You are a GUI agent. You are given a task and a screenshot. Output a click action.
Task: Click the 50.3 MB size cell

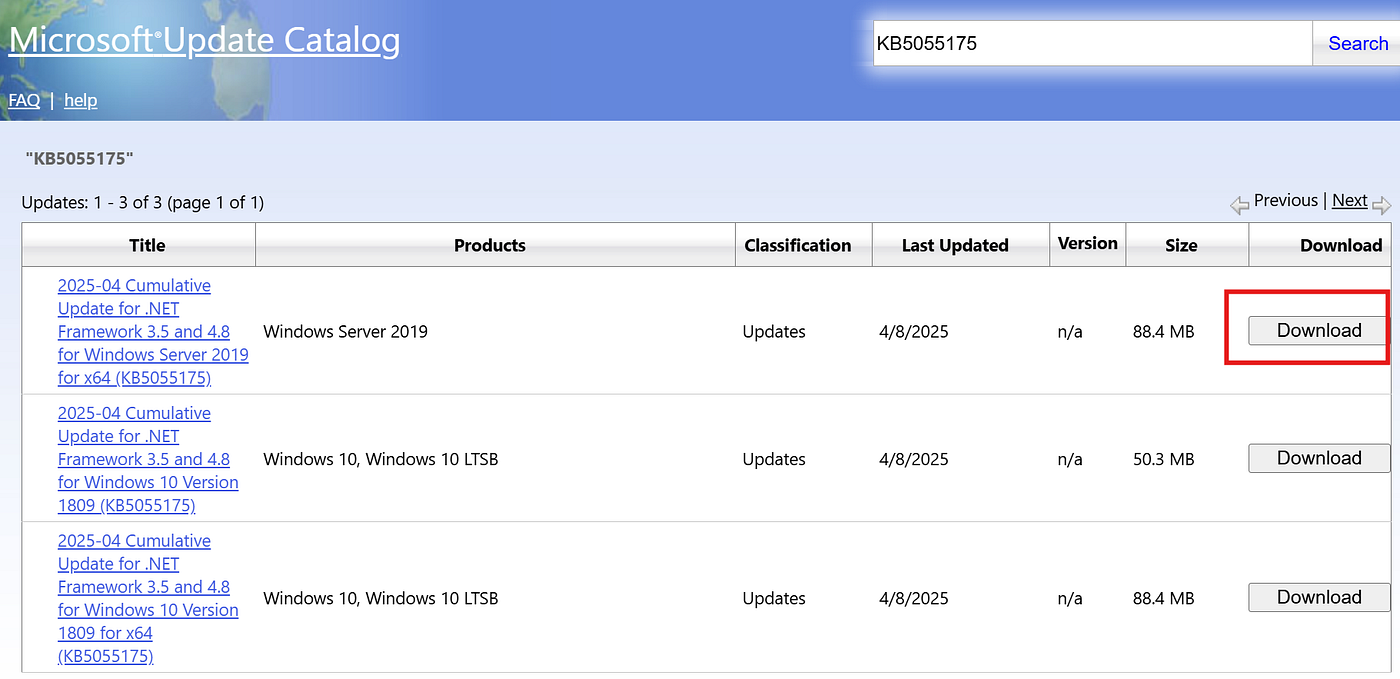click(1163, 459)
